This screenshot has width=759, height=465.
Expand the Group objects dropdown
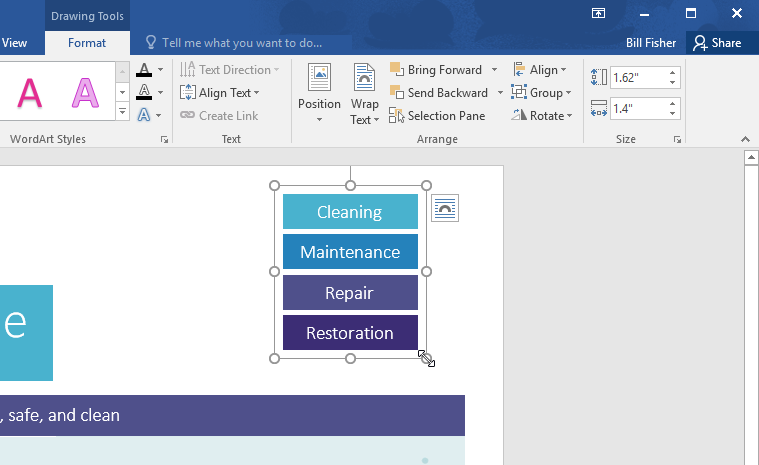[x=540, y=93]
